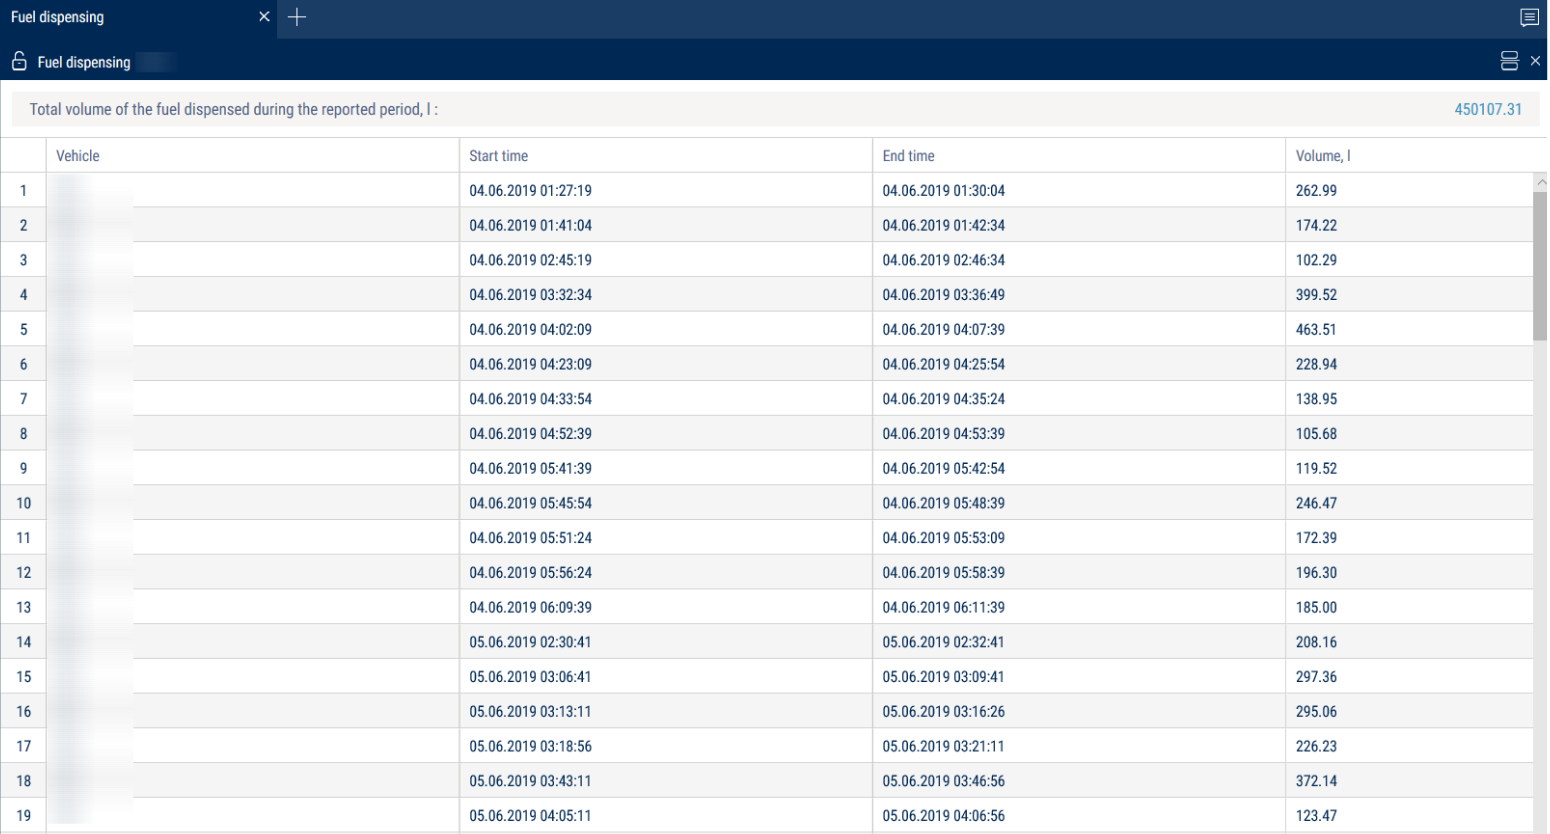Select volume cell 102.29
The width and height of the screenshot is (1550, 834).
(x=1316, y=260)
